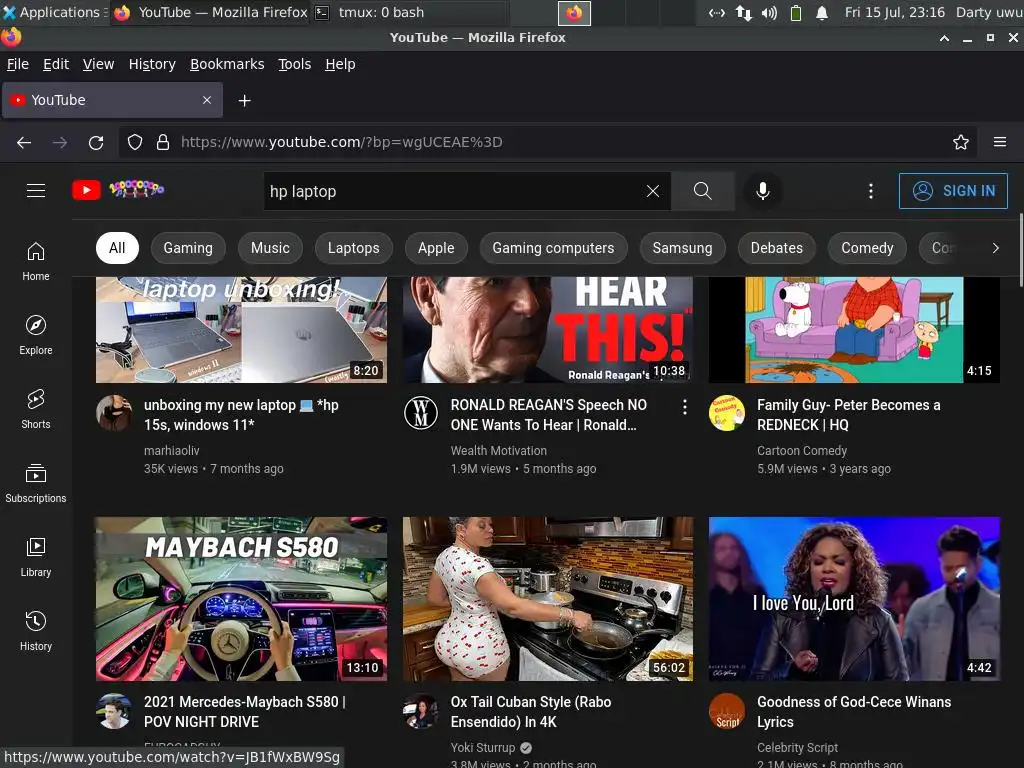
Task: Open Wealth Motivation channel avatar
Action: [421, 413]
